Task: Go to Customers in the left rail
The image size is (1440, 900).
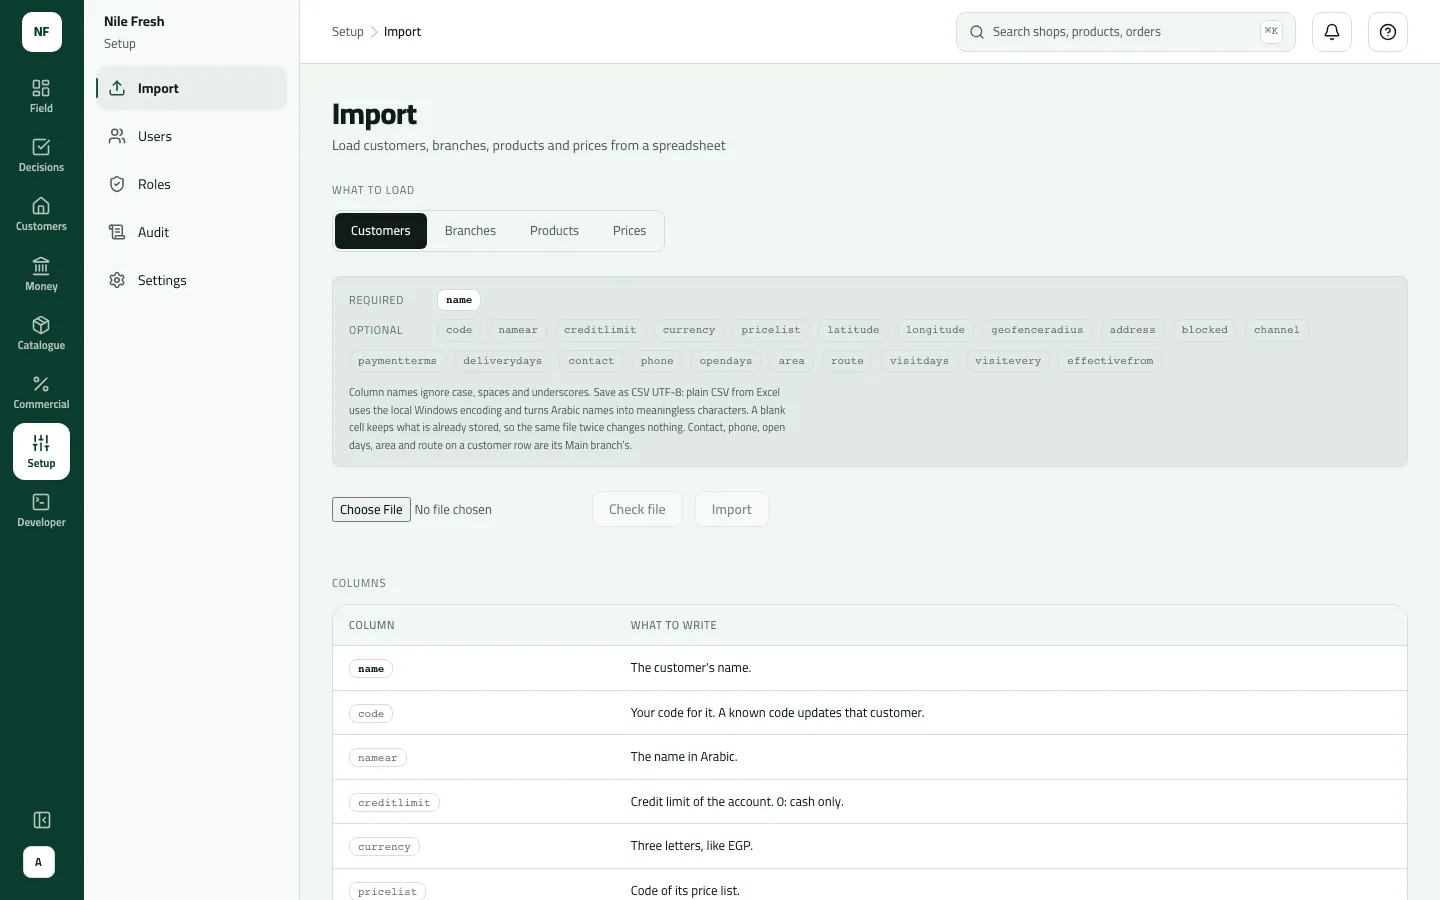Action: coord(41,214)
